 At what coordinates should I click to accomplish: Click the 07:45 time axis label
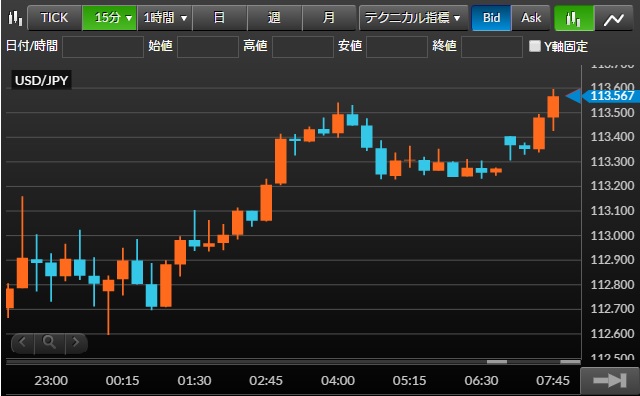[553, 380]
